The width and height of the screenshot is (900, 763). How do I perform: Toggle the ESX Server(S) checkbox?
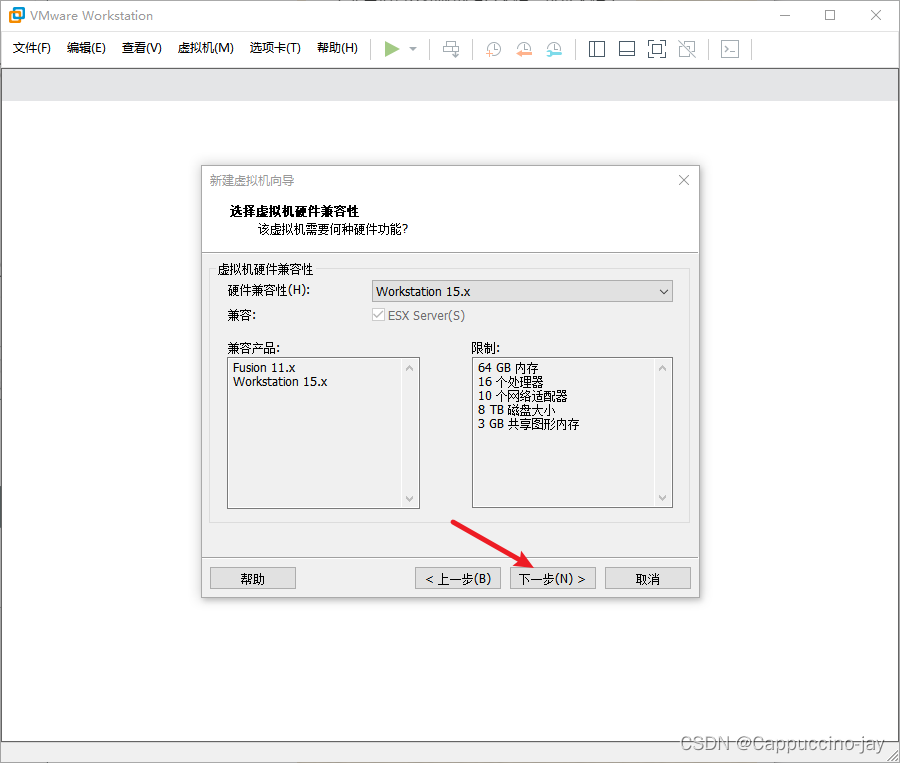click(x=378, y=315)
